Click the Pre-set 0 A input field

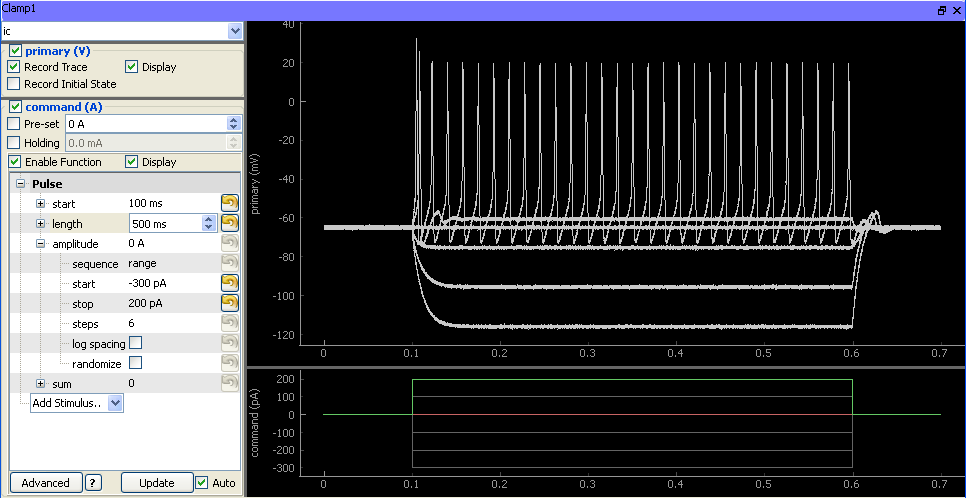tap(146, 123)
